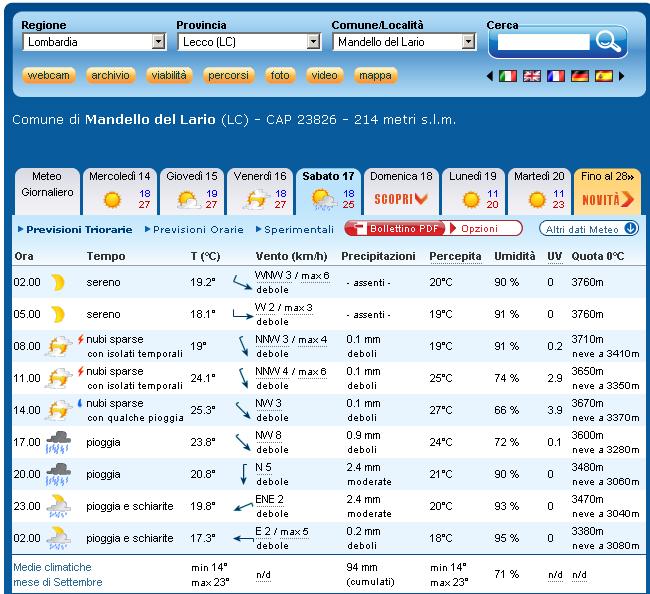650x594 pixels.
Task: Click the wind direction arrow at 23.00
Action: [243, 507]
